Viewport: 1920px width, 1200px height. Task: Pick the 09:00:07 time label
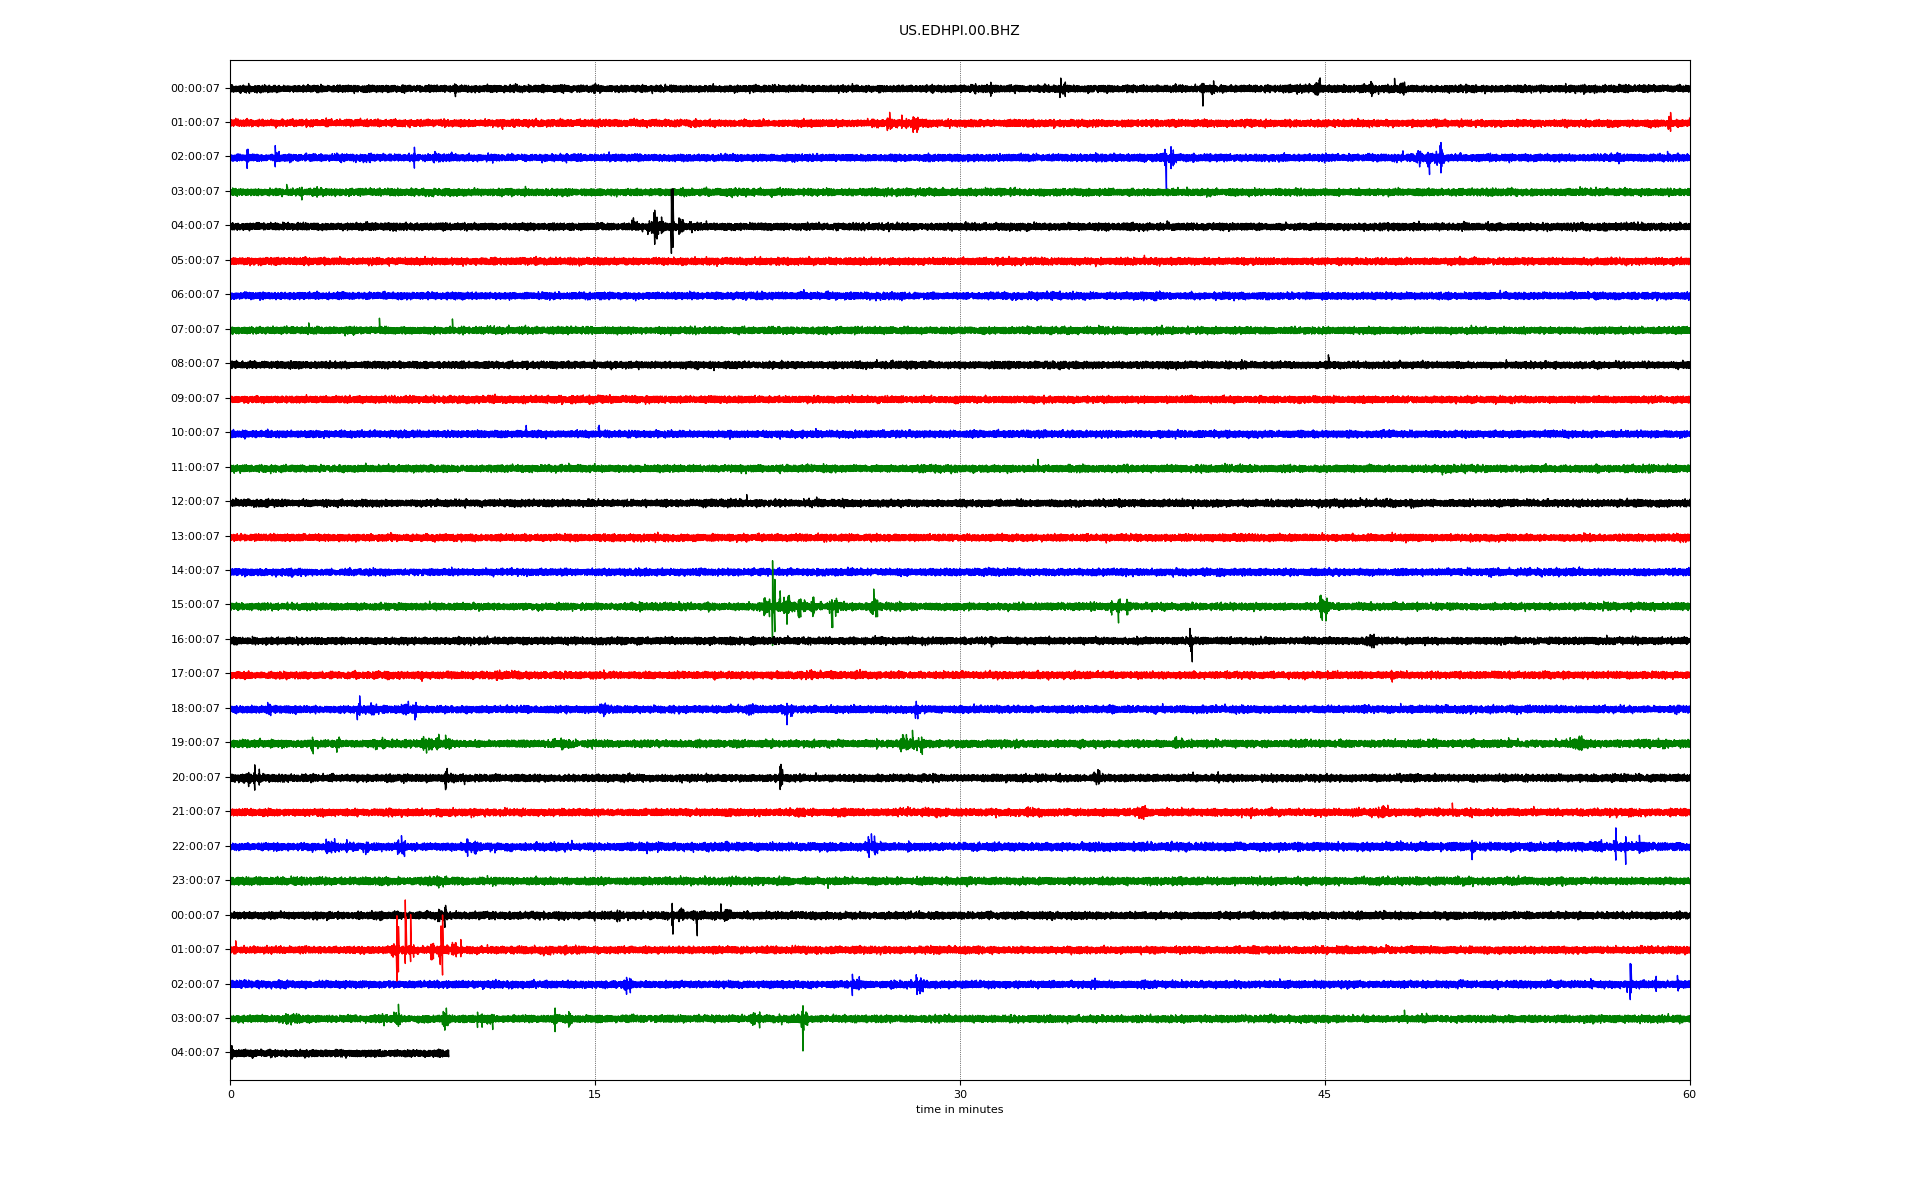[x=195, y=399]
